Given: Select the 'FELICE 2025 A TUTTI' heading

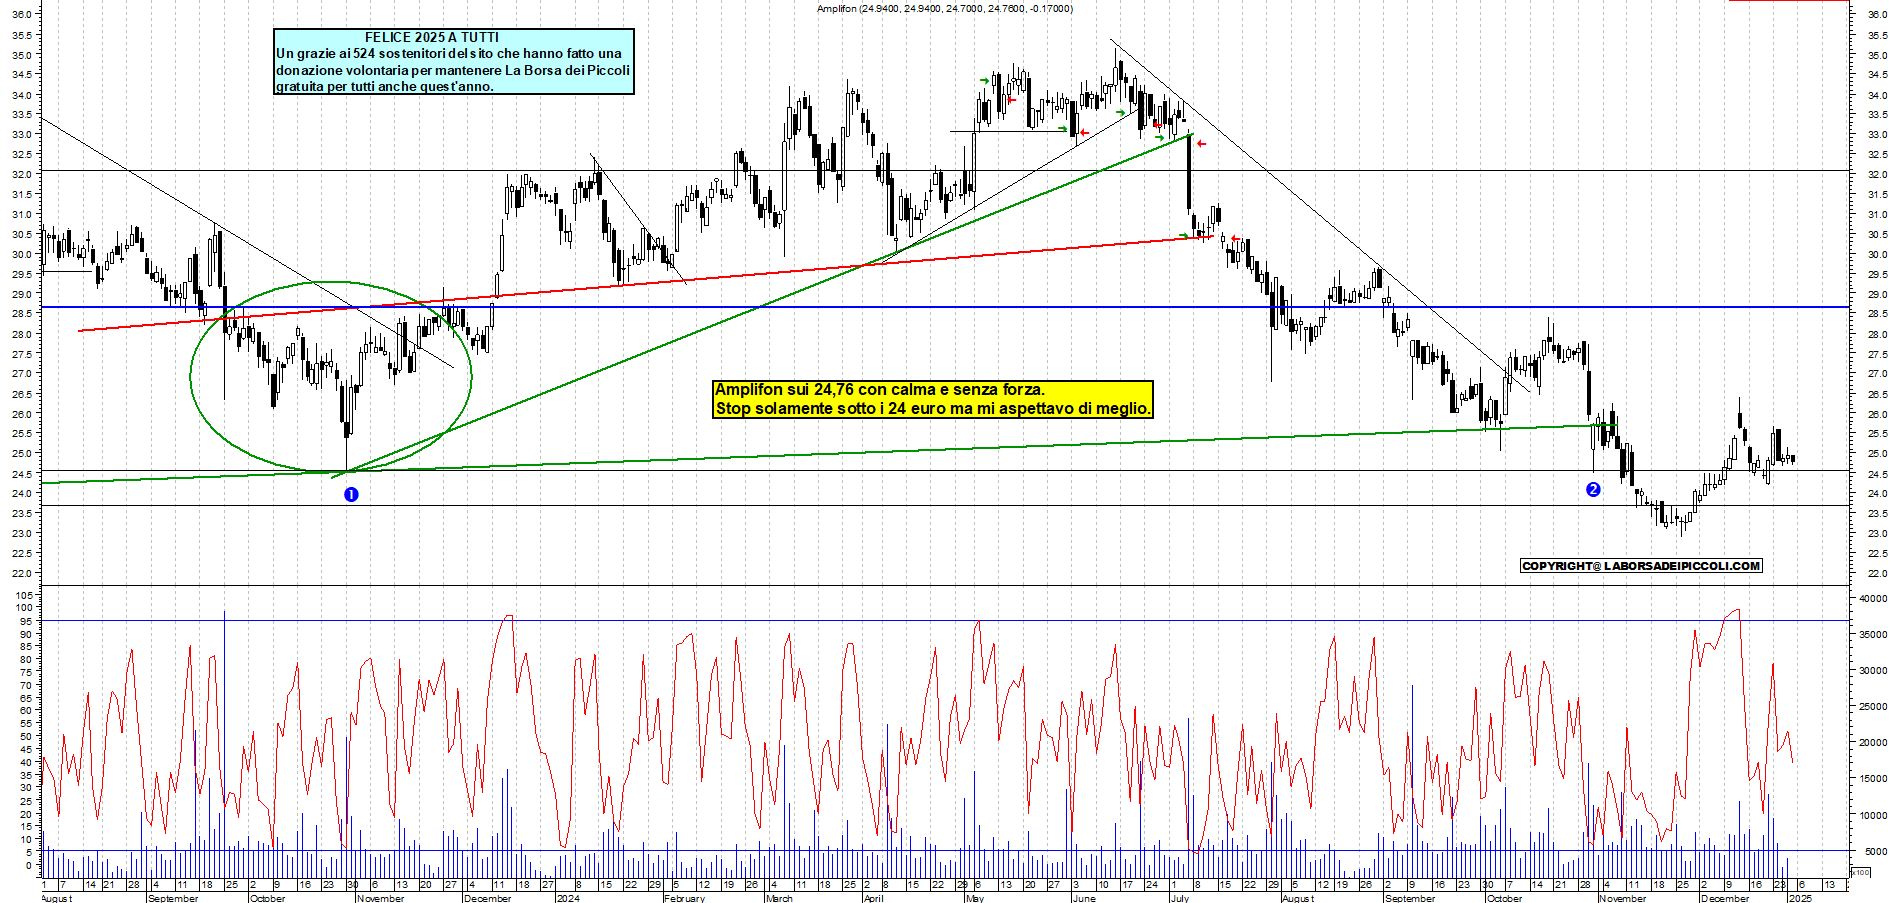Looking at the screenshot, I should click(432, 37).
